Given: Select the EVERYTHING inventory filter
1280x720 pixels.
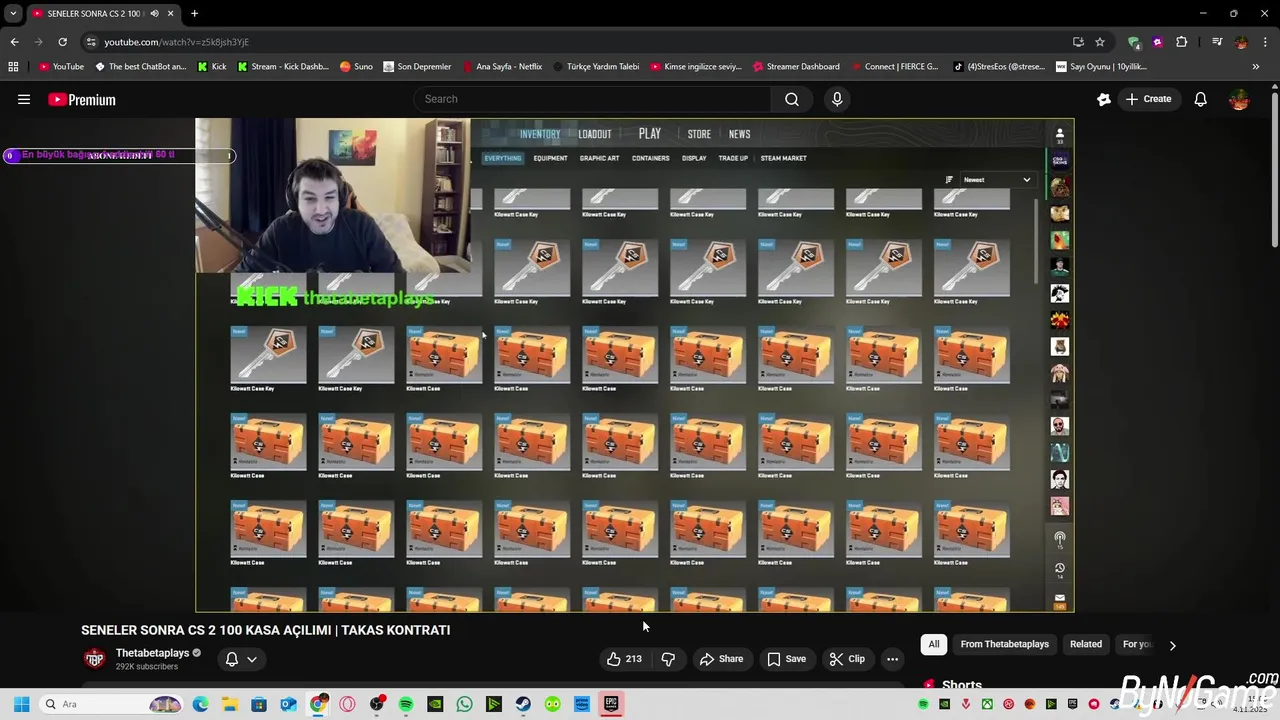Looking at the screenshot, I should (x=502, y=158).
